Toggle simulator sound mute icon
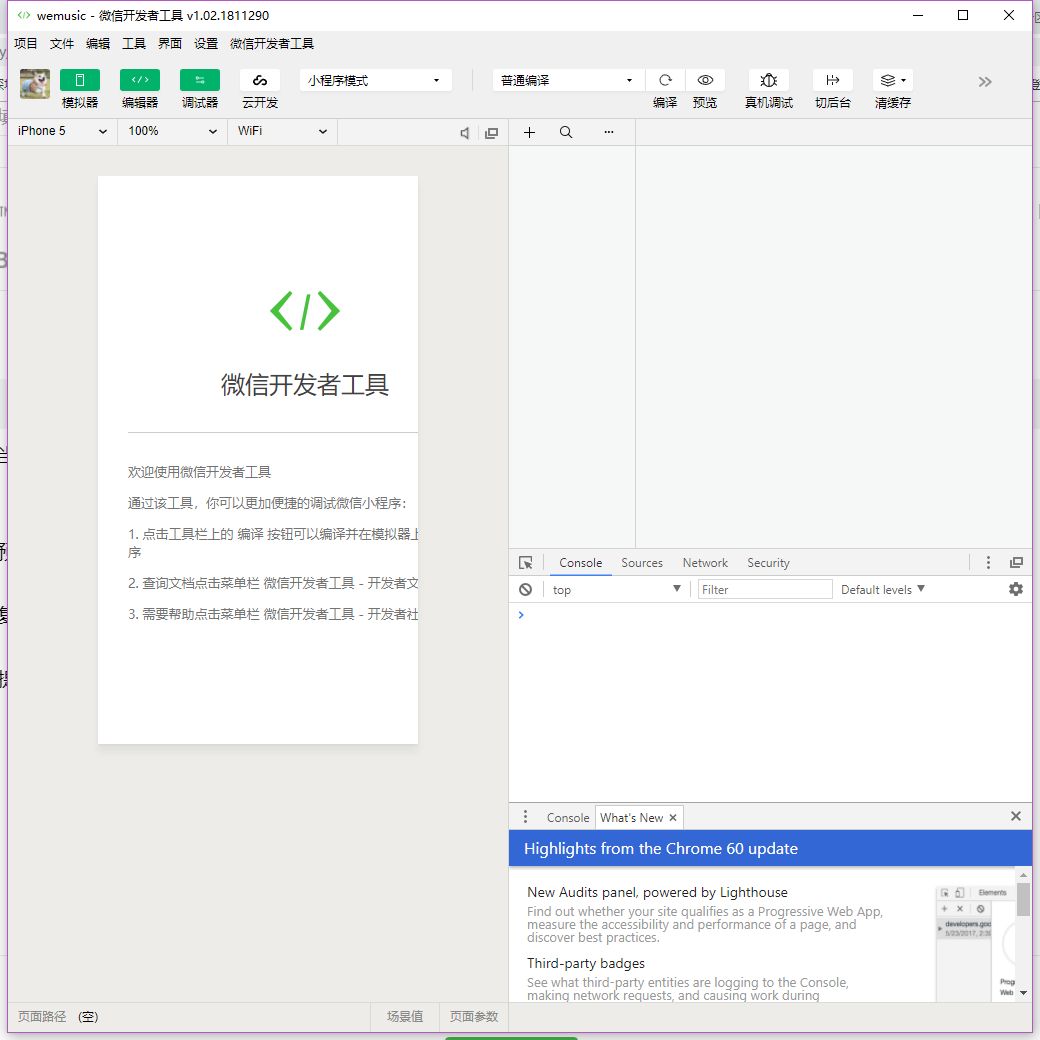The height and width of the screenshot is (1040, 1040). (465, 133)
